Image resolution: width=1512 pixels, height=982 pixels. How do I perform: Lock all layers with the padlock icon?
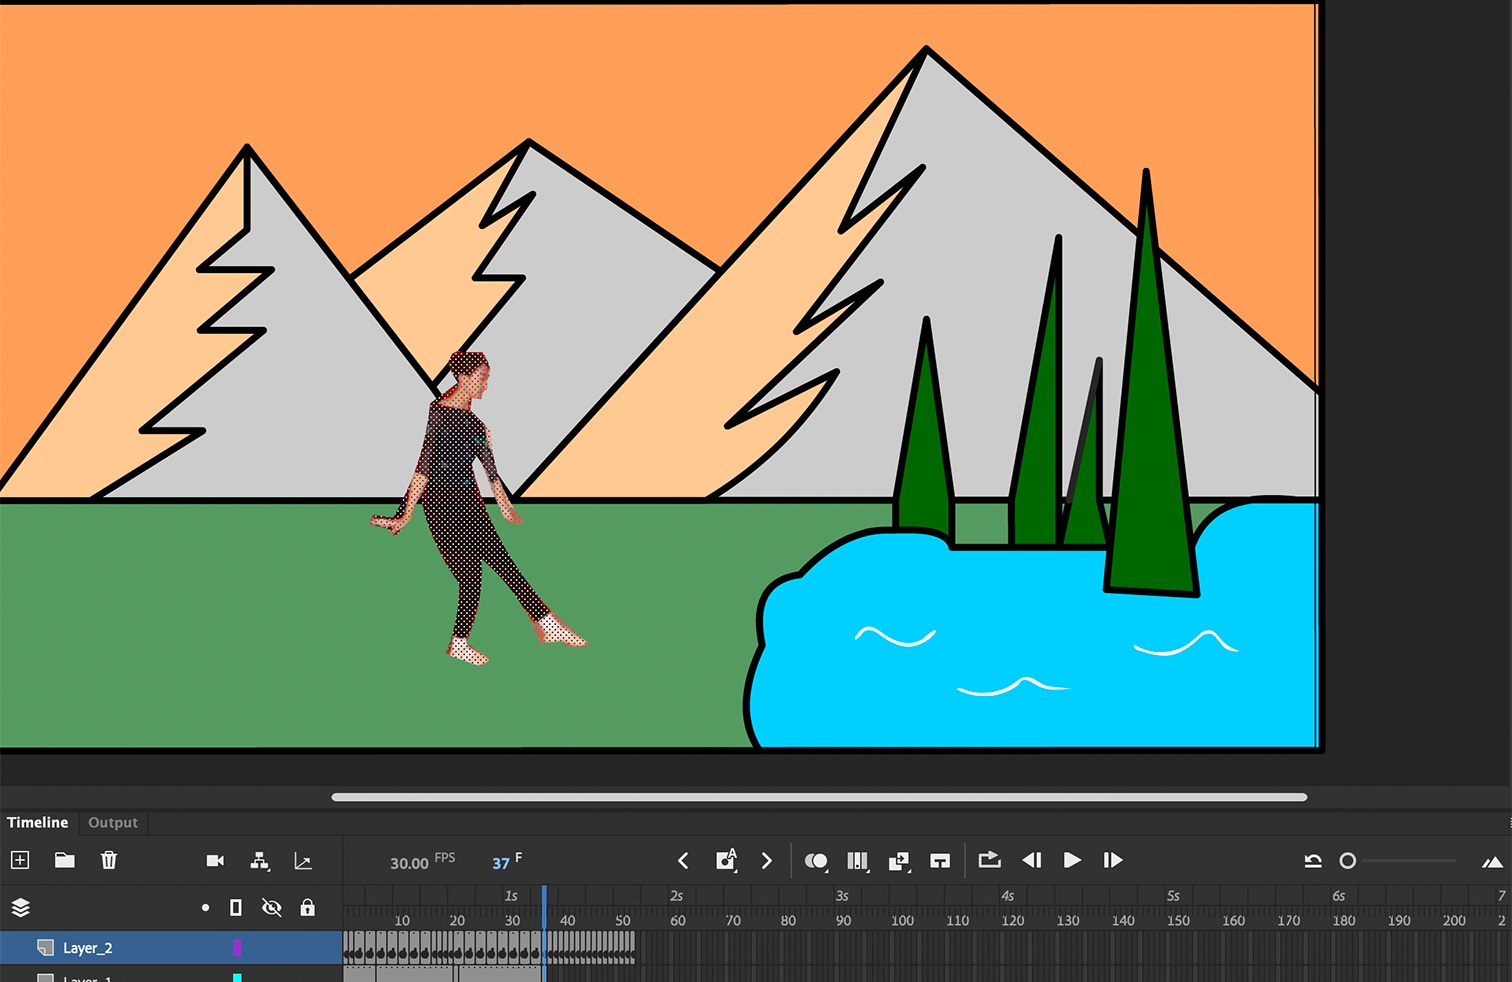point(308,908)
